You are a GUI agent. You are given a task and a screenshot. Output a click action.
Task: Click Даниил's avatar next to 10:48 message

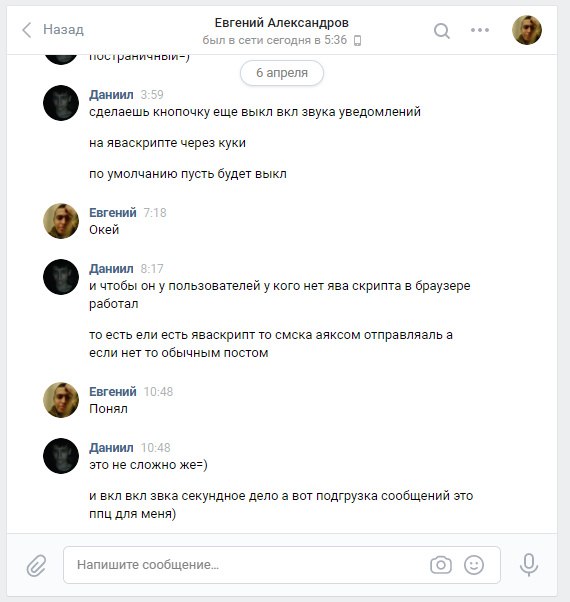(x=61, y=456)
